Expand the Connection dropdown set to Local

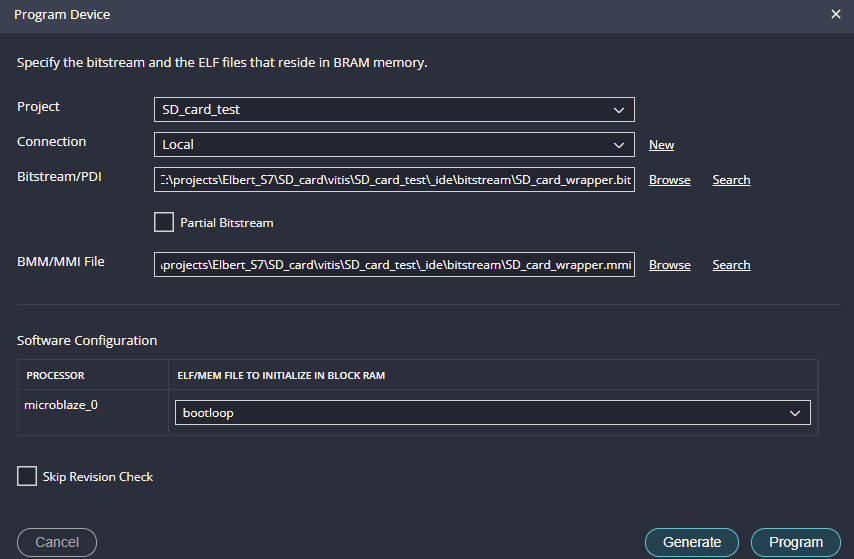tap(394, 144)
